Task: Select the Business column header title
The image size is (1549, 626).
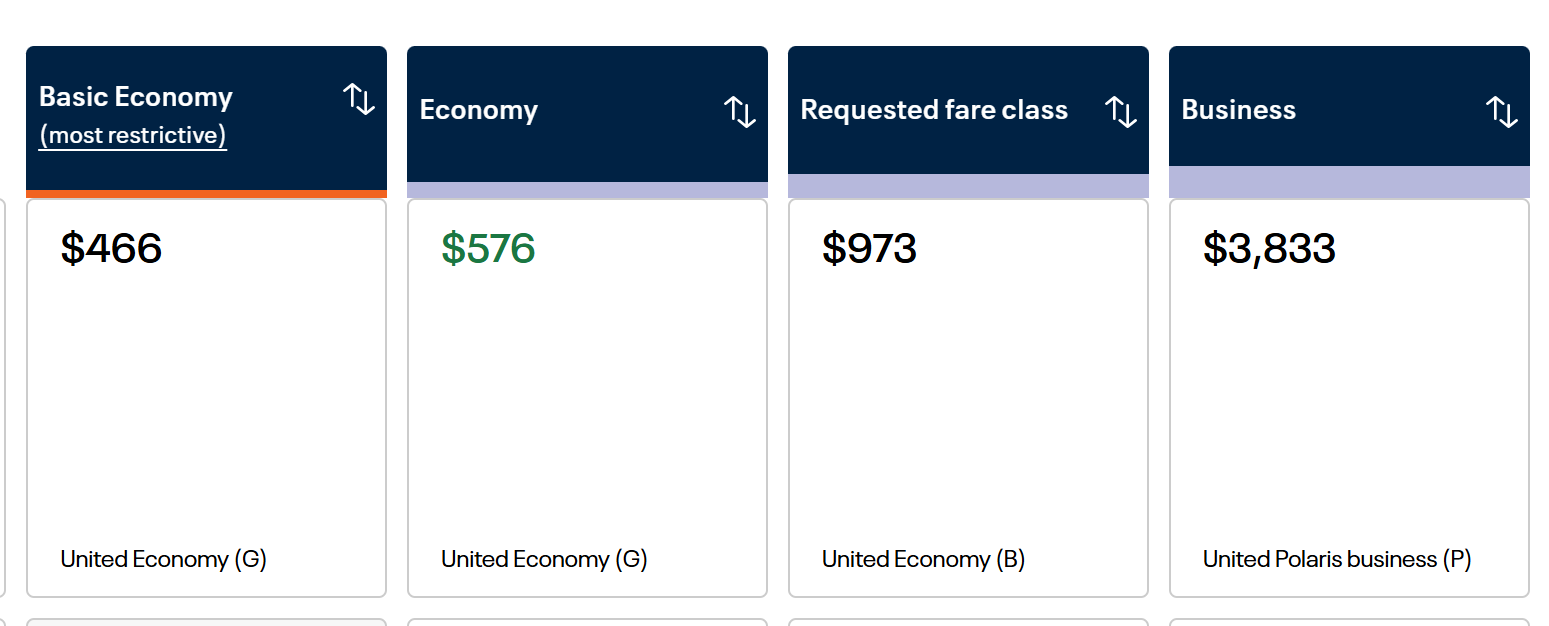Action: pyautogui.click(x=1239, y=110)
